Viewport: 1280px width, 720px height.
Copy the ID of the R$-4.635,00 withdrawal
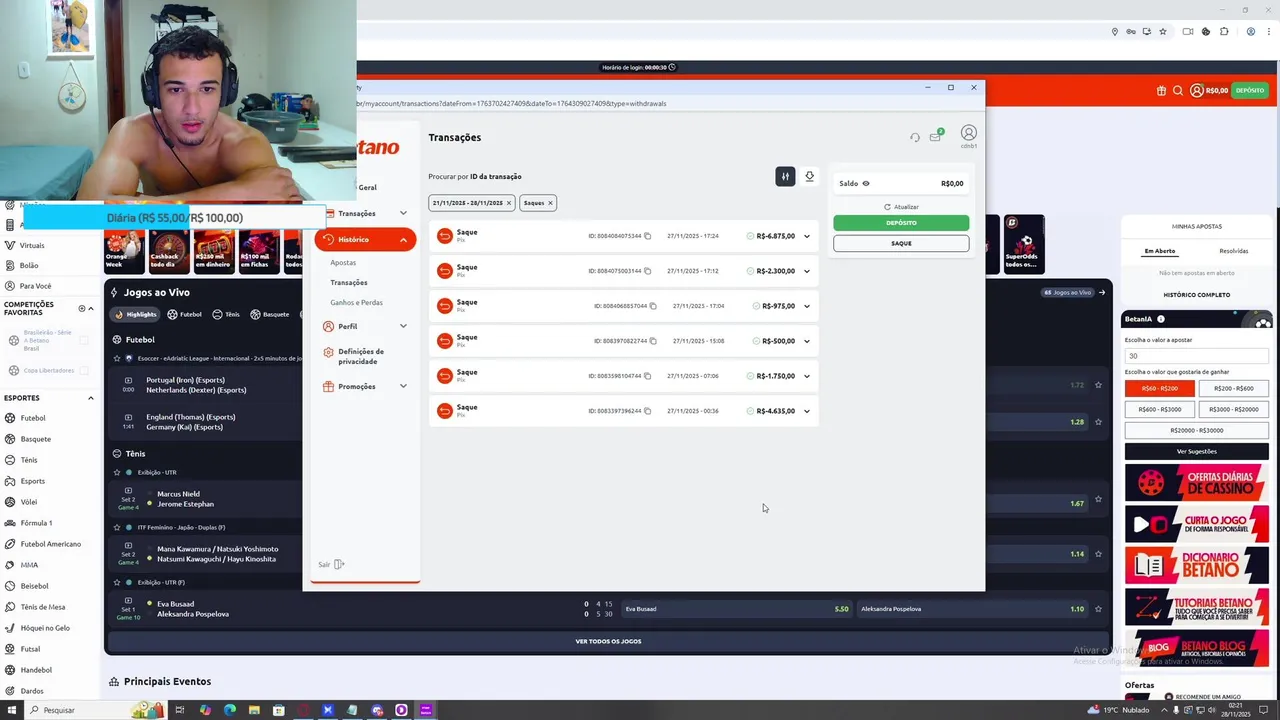point(648,411)
